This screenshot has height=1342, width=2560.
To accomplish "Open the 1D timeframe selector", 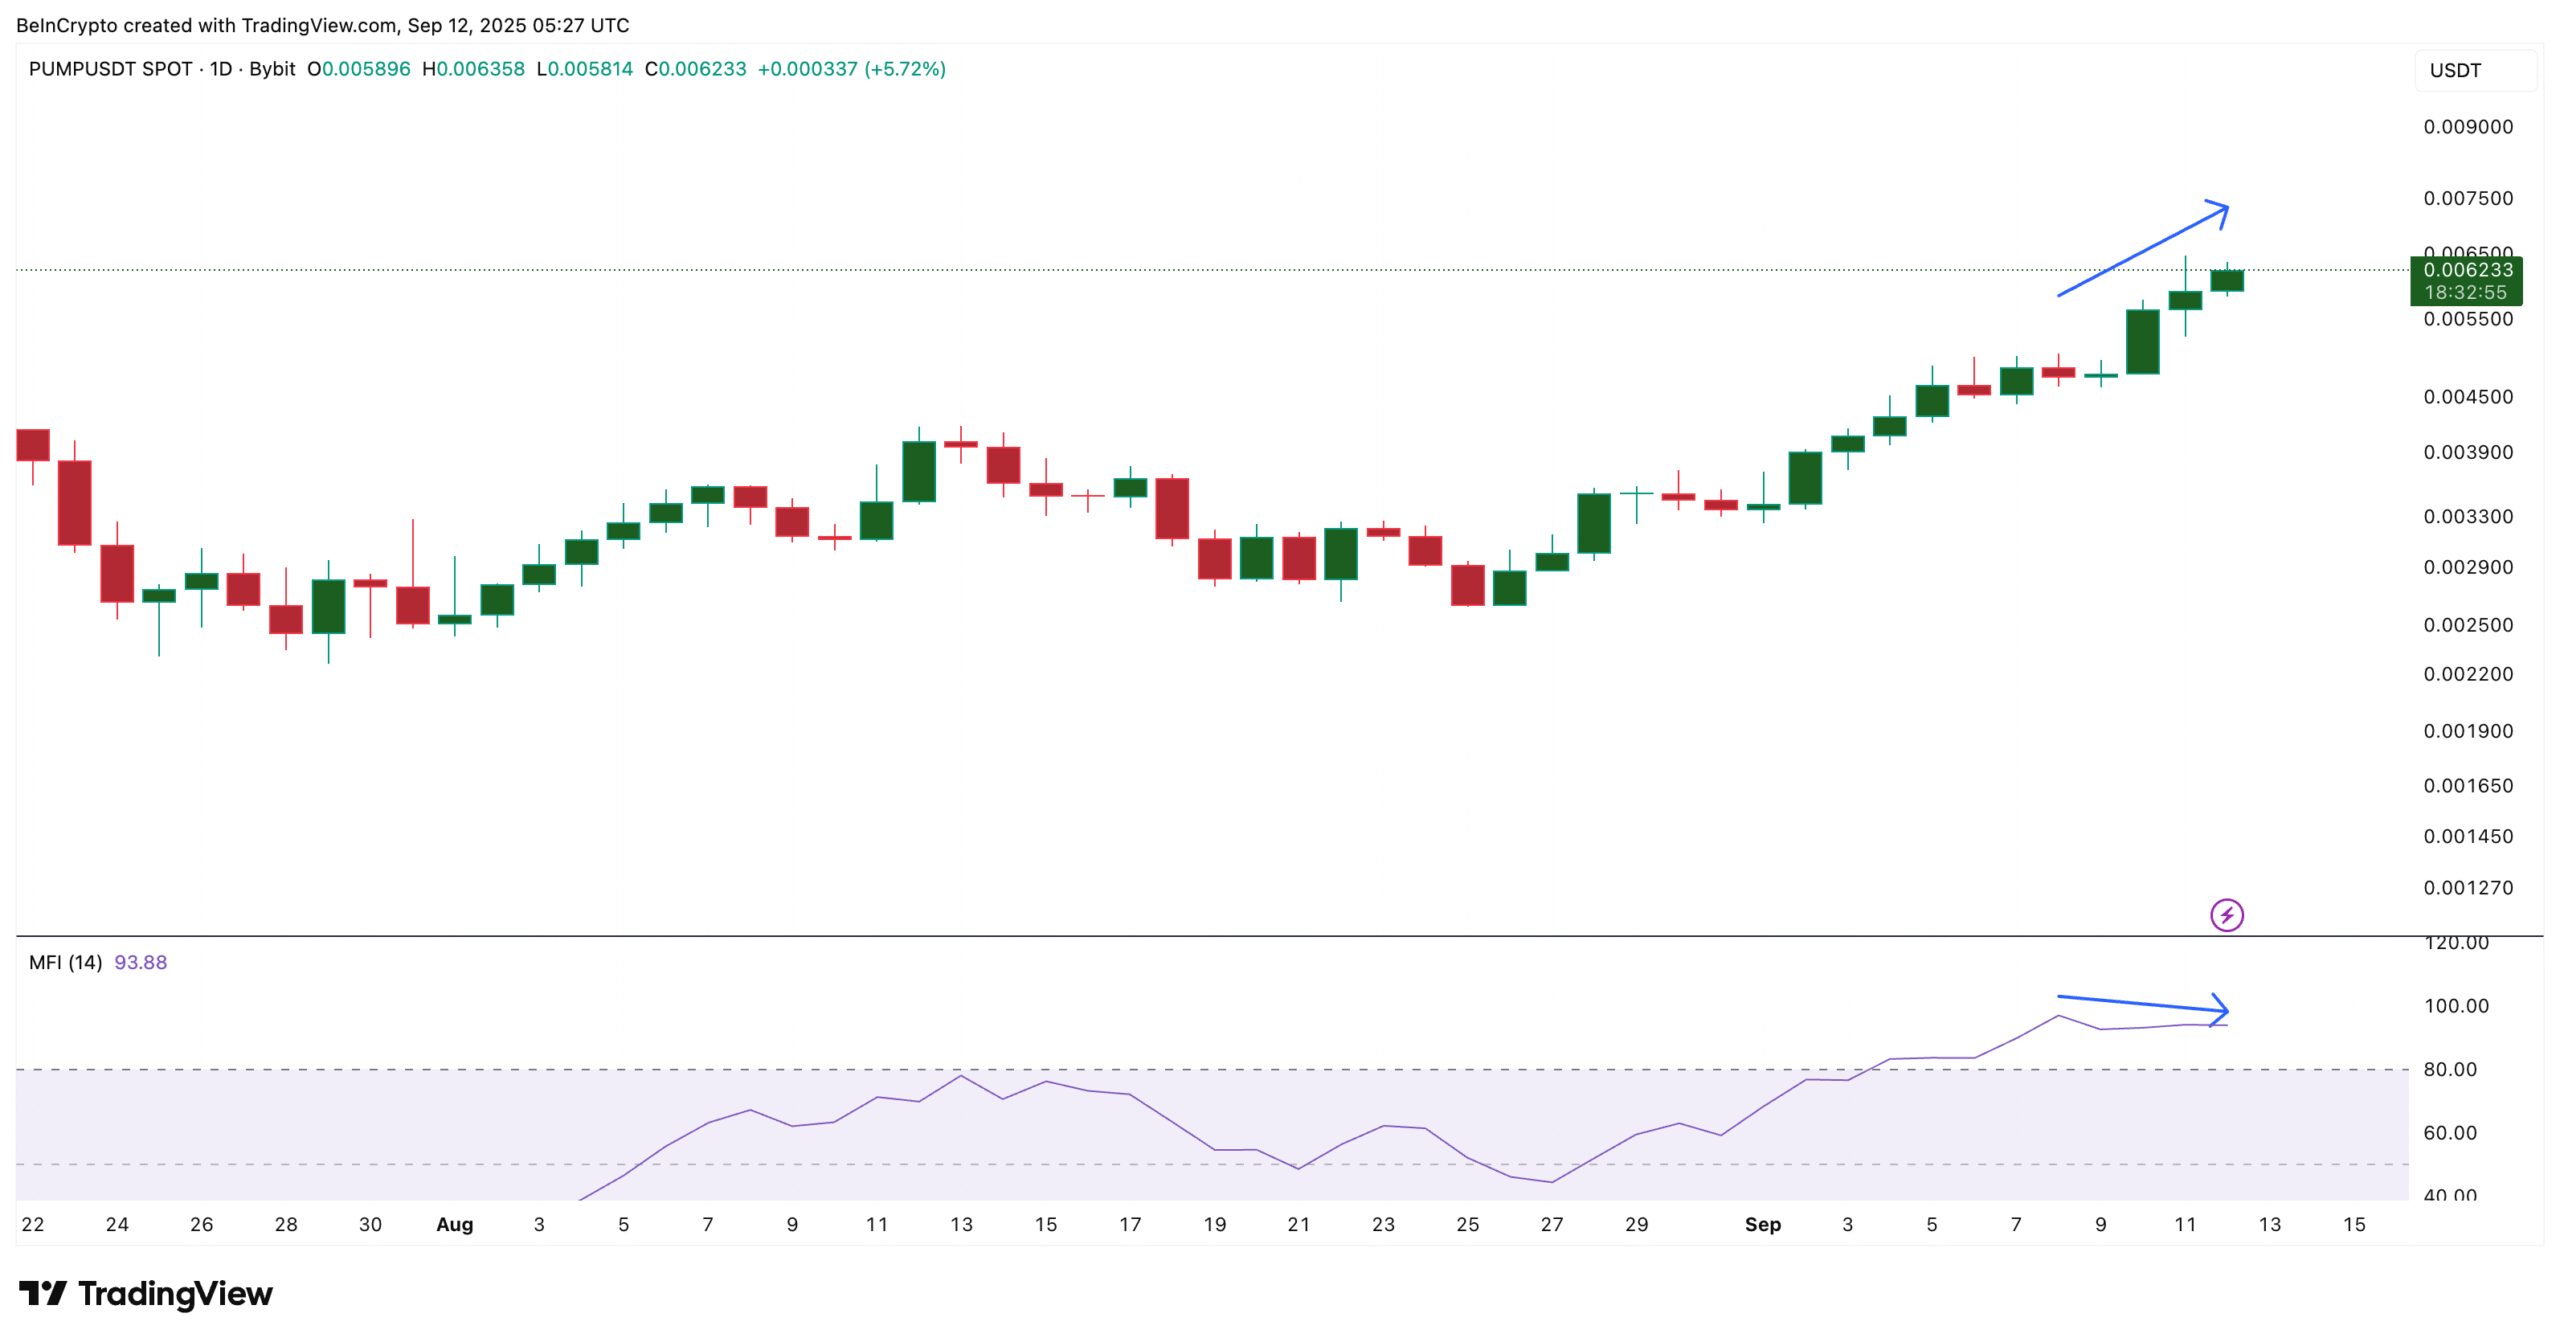I will pyautogui.click(x=221, y=70).
